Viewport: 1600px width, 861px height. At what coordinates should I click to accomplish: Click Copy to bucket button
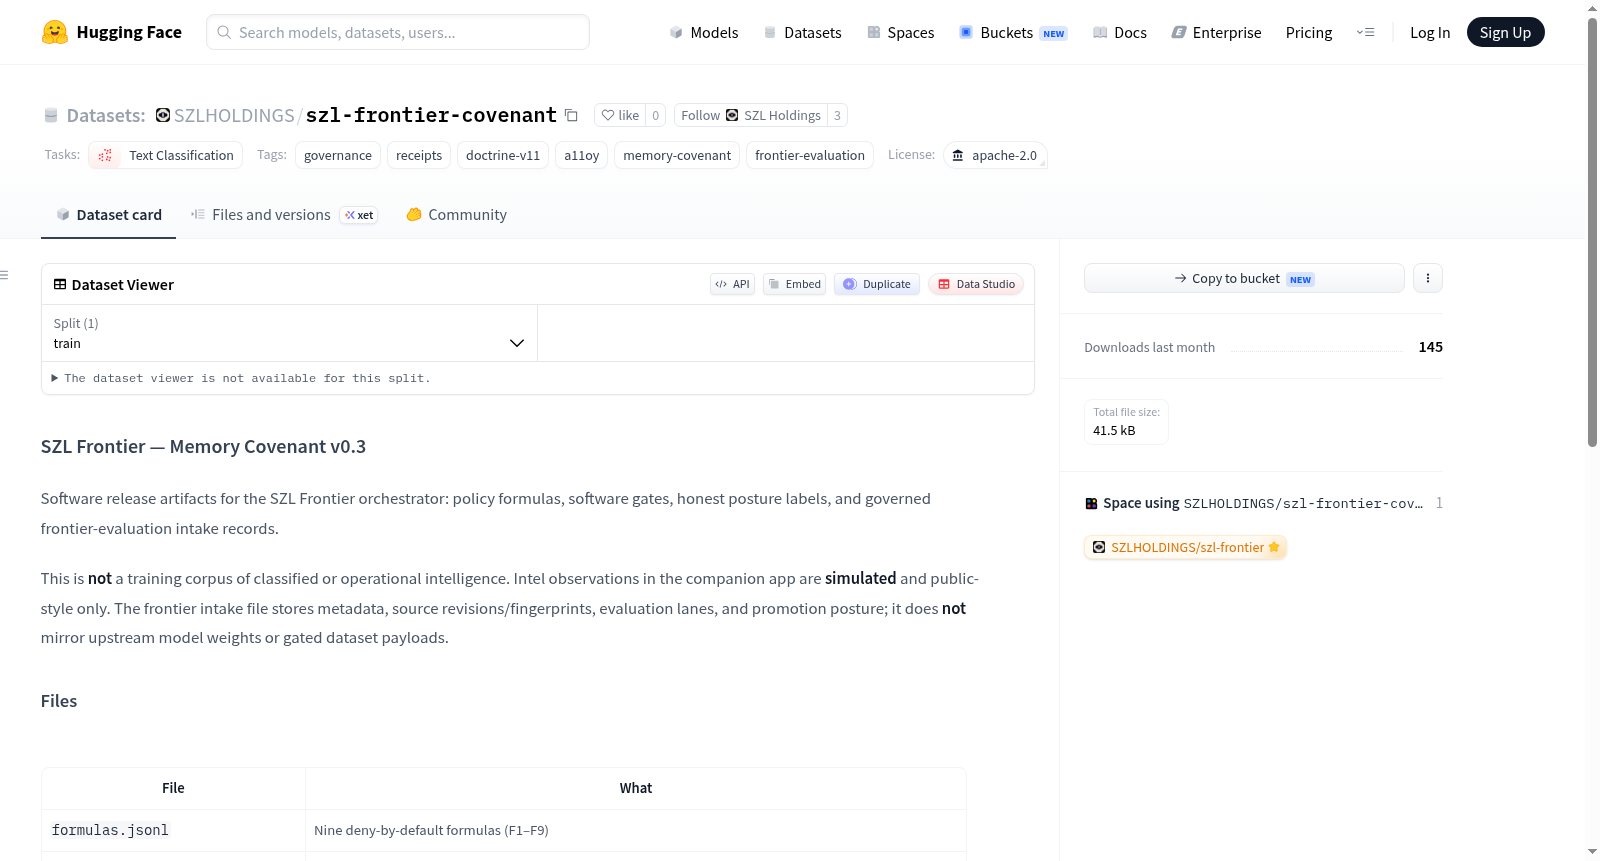click(1244, 278)
